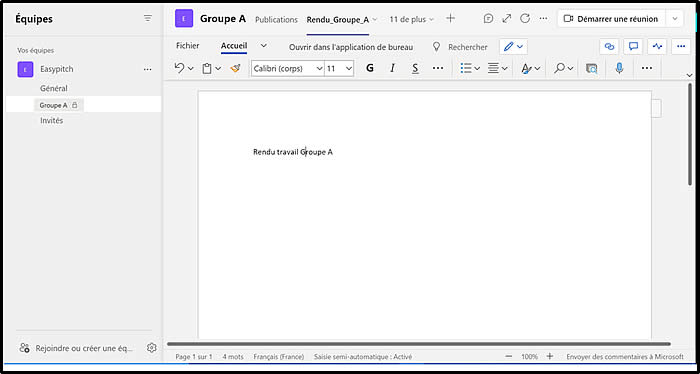This screenshot has width=700, height=374.
Task: Zoom out with the minus button
Action: [x=509, y=356]
